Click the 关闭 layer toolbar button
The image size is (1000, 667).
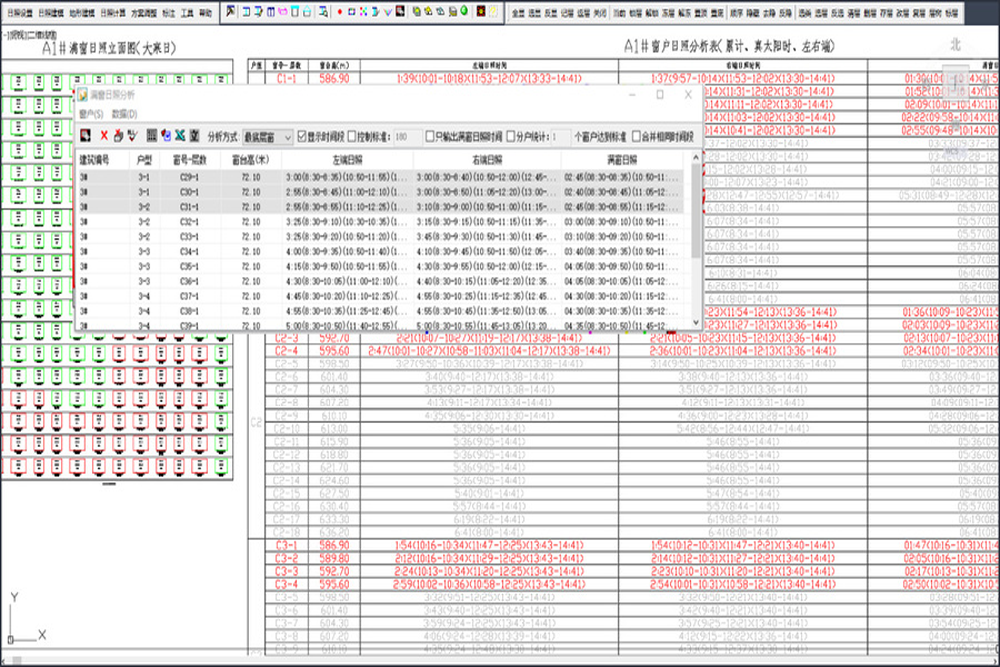point(600,13)
